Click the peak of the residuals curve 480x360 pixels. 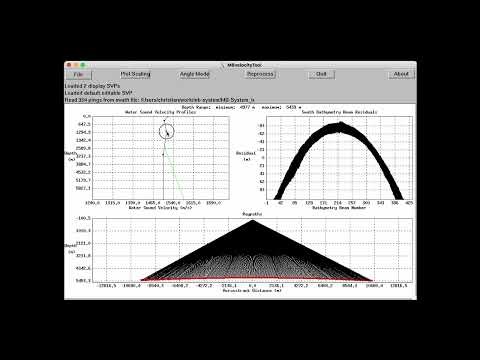(340, 125)
